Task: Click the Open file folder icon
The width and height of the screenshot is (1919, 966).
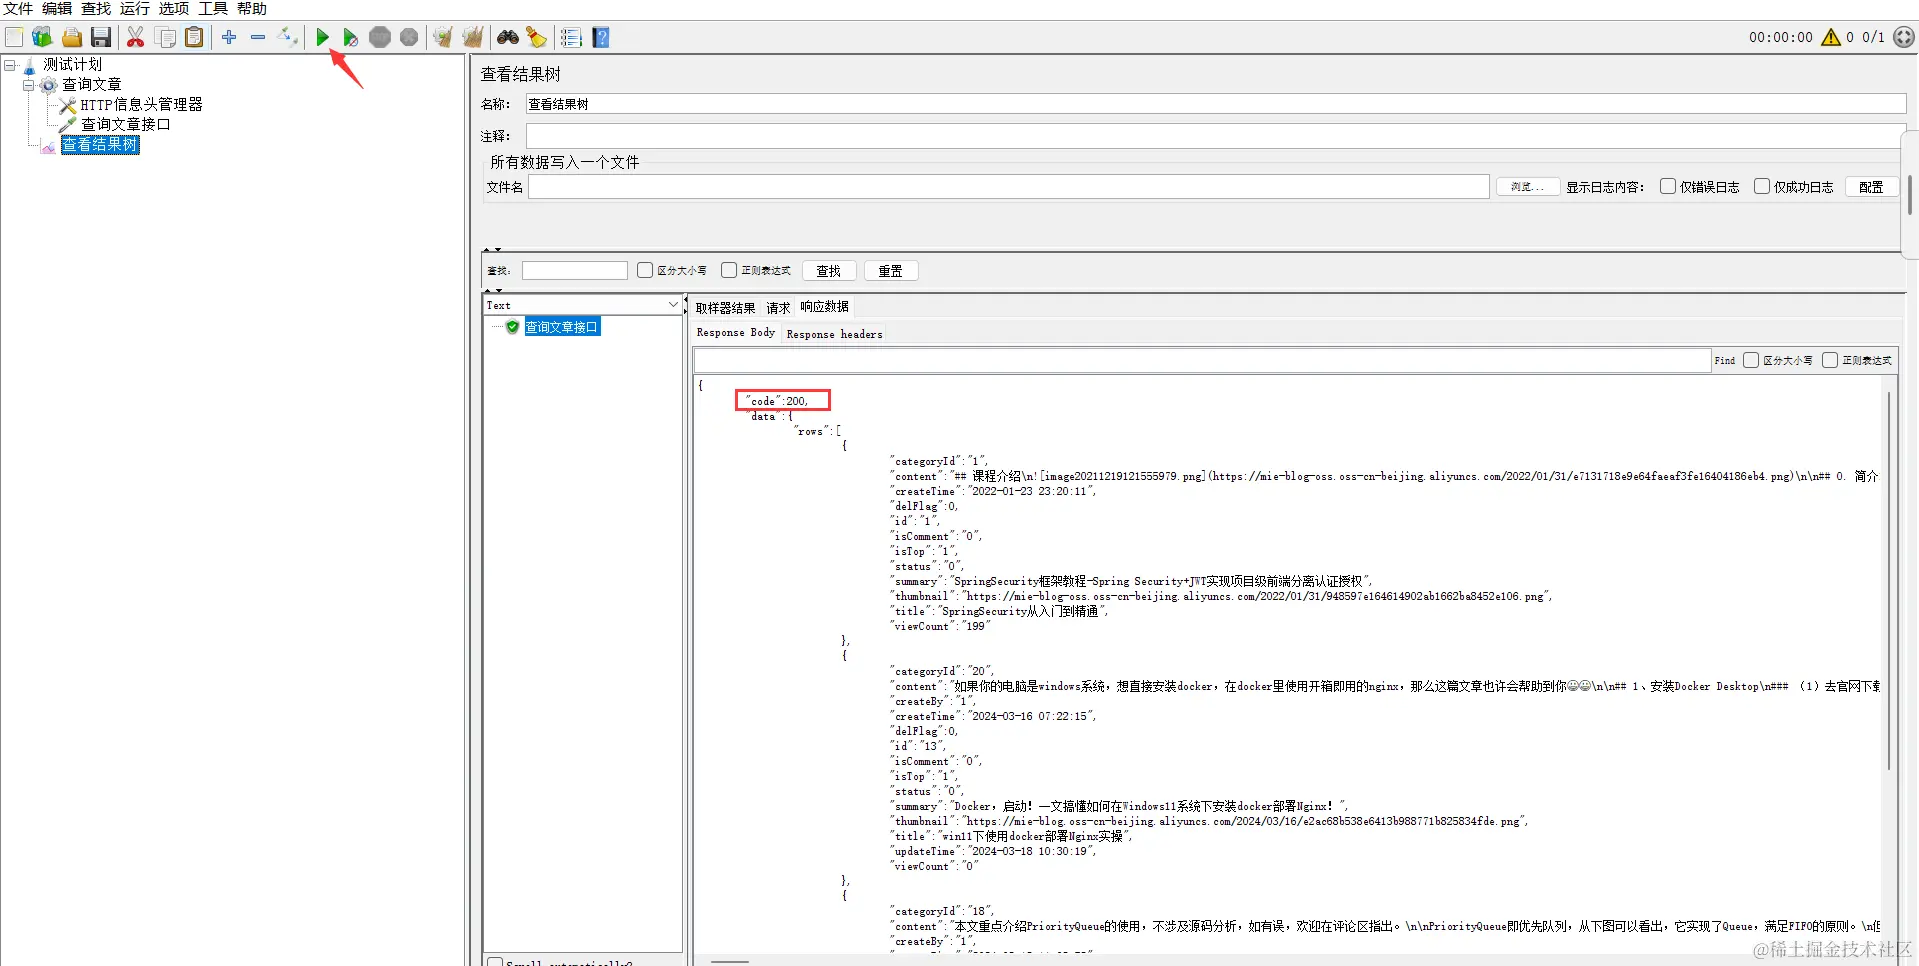Action: click(x=72, y=38)
